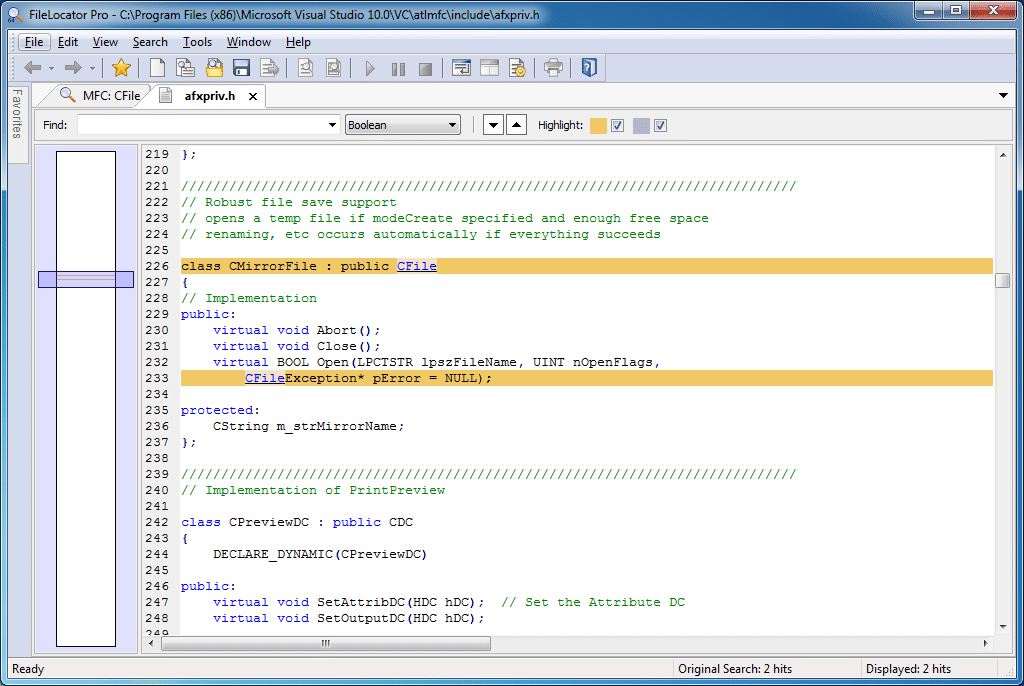Open the tab list dropdown arrow

[x=1003, y=96]
